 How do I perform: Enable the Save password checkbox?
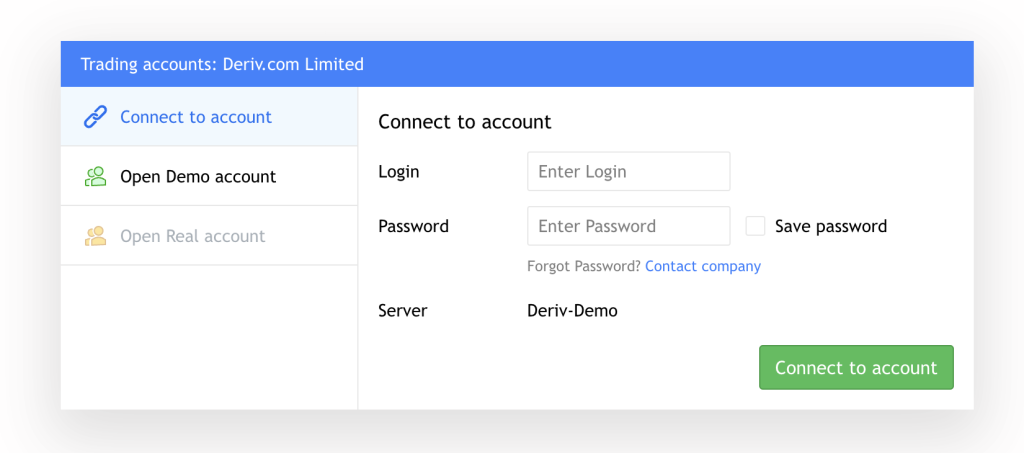(x=756, y=226)
